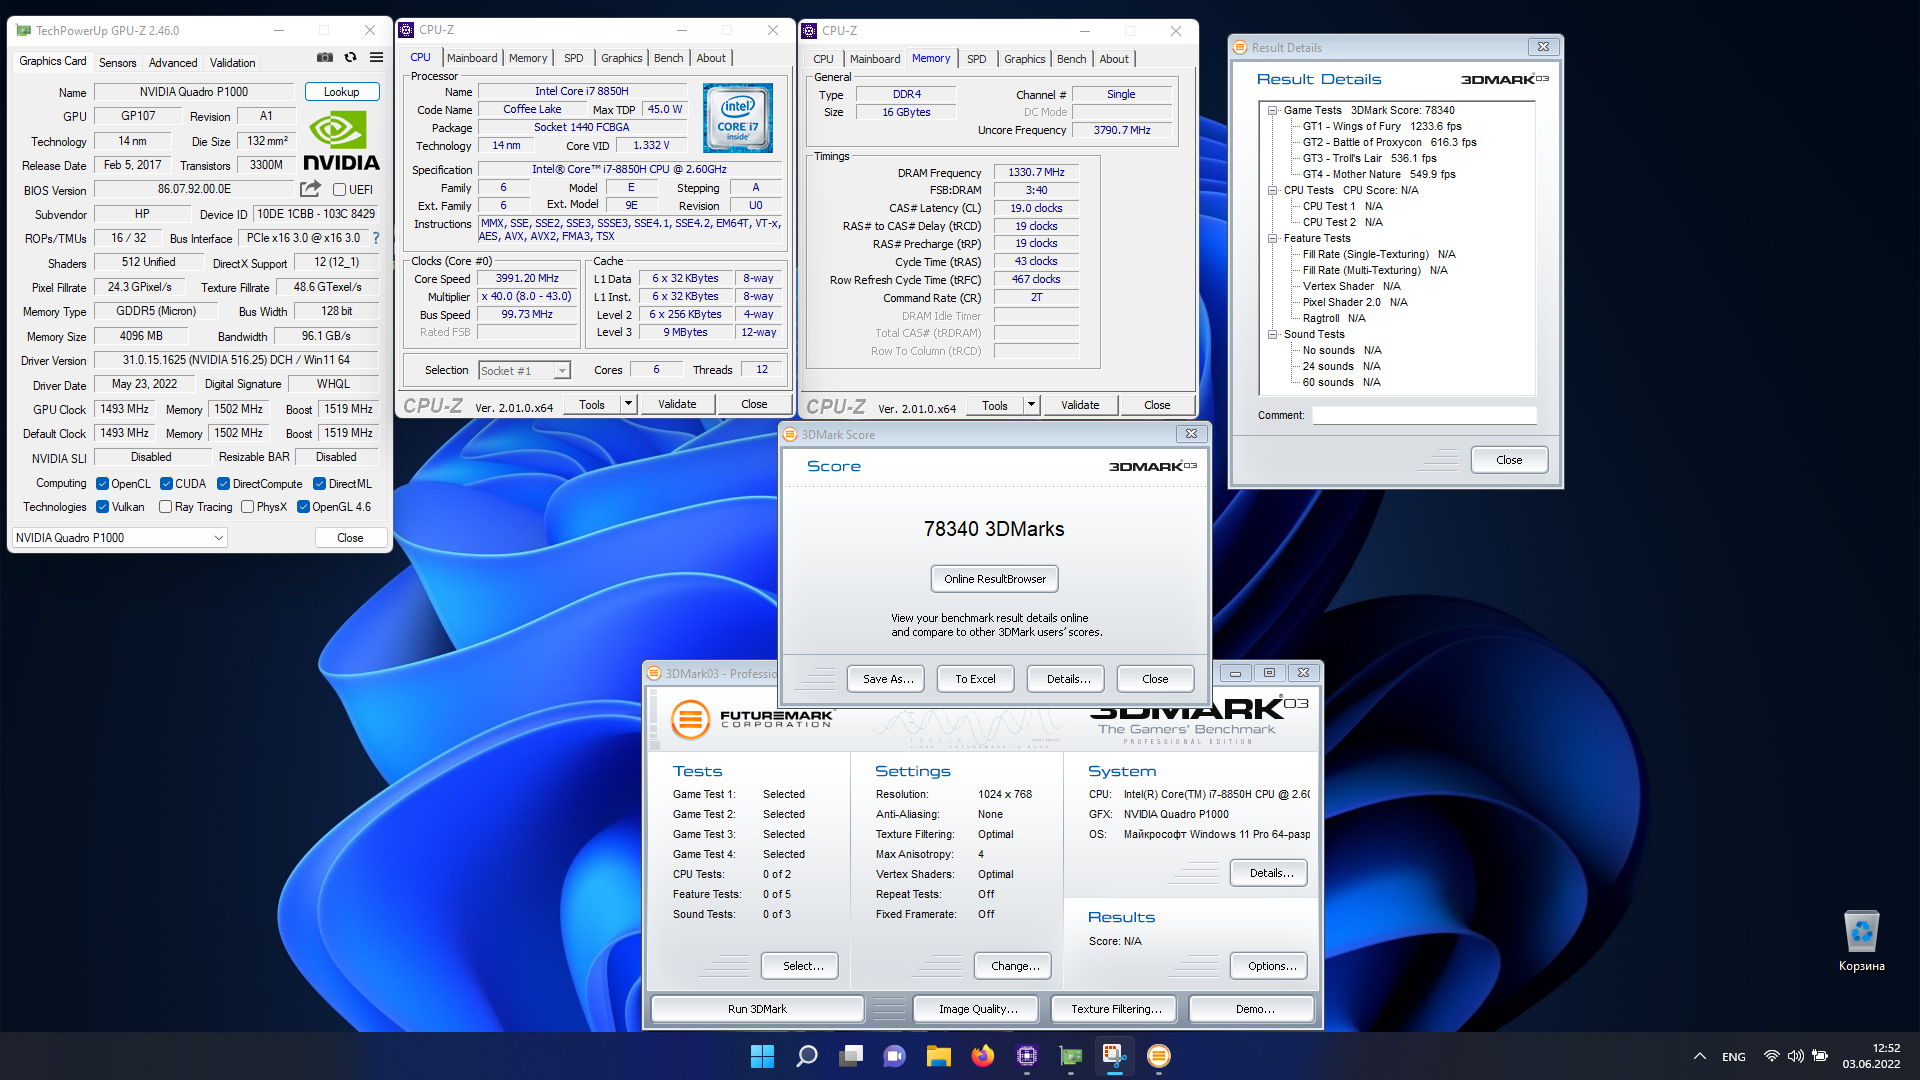Switch to Advanced tab in GPU-Z

(x=173, y=62)
